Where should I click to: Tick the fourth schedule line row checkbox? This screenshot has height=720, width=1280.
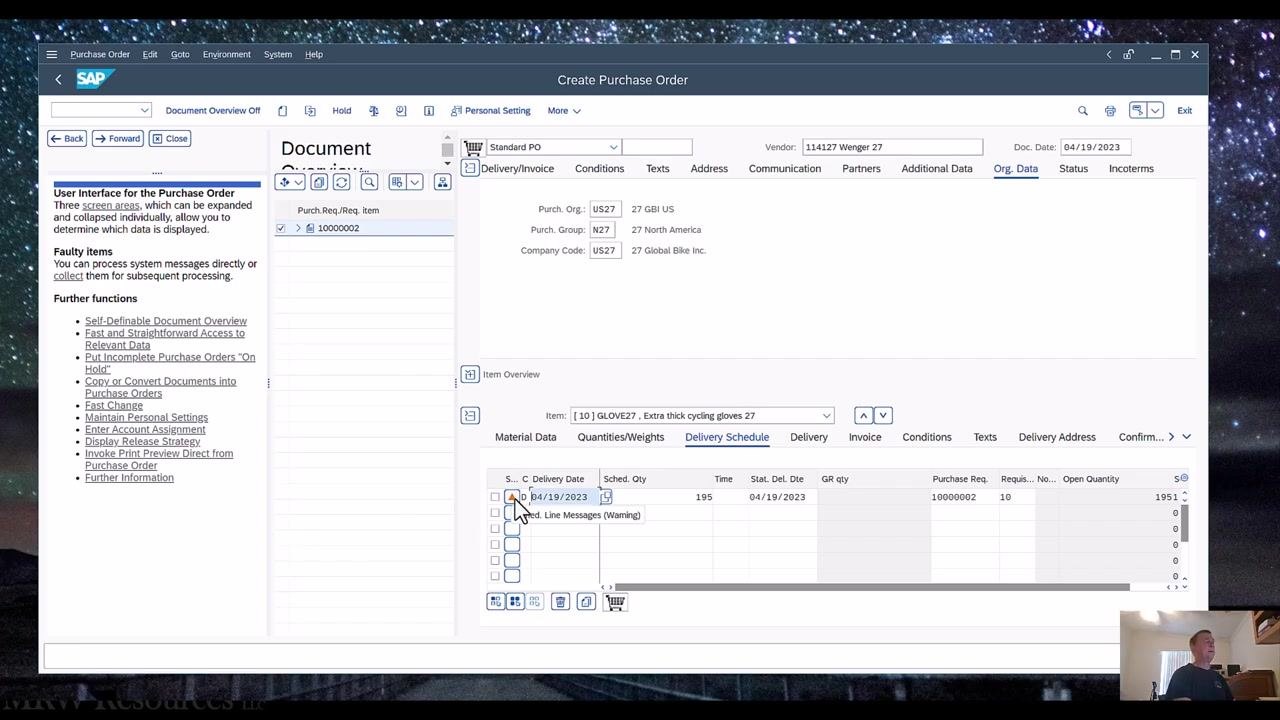(495, 545)
